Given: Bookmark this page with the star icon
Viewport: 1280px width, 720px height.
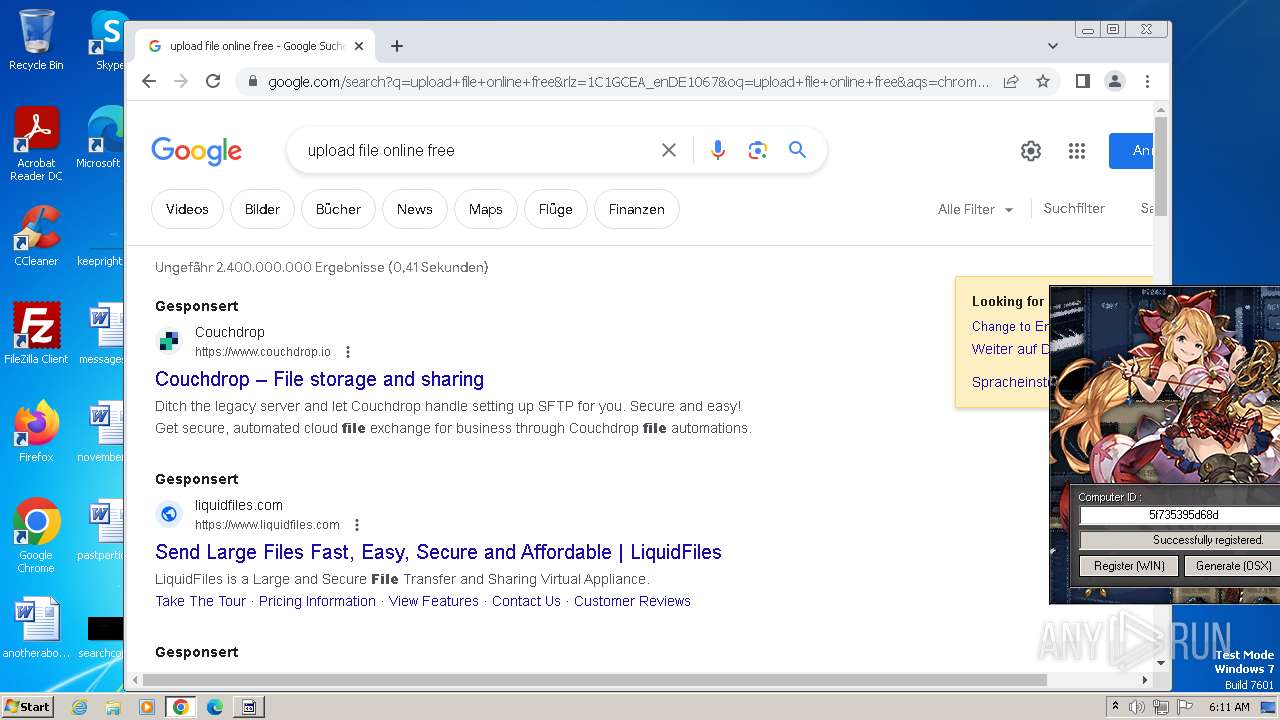Looking at the screenshot, I should click(x=1043, y=81).
